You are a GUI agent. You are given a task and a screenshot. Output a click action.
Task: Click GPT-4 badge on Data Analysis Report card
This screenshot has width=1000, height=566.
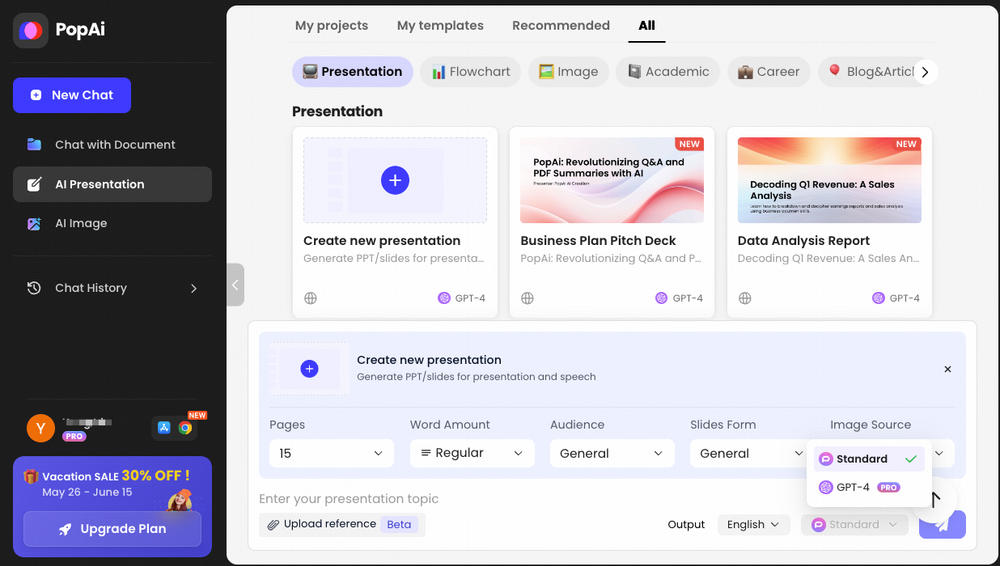(896, 298)
